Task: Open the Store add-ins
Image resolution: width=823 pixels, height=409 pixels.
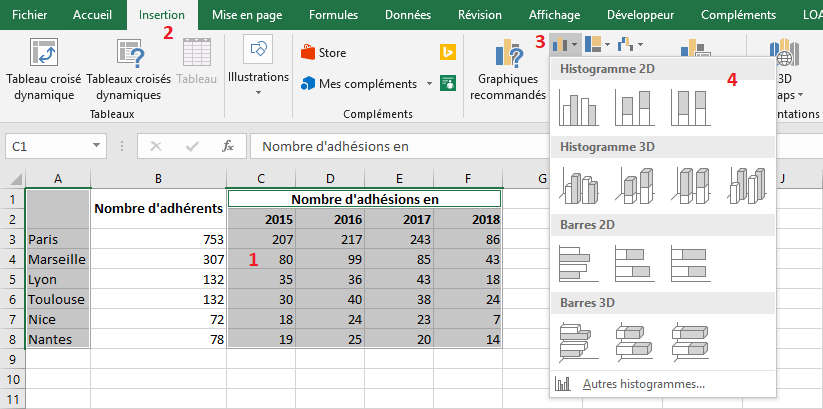Action: (x=323, y=53)
